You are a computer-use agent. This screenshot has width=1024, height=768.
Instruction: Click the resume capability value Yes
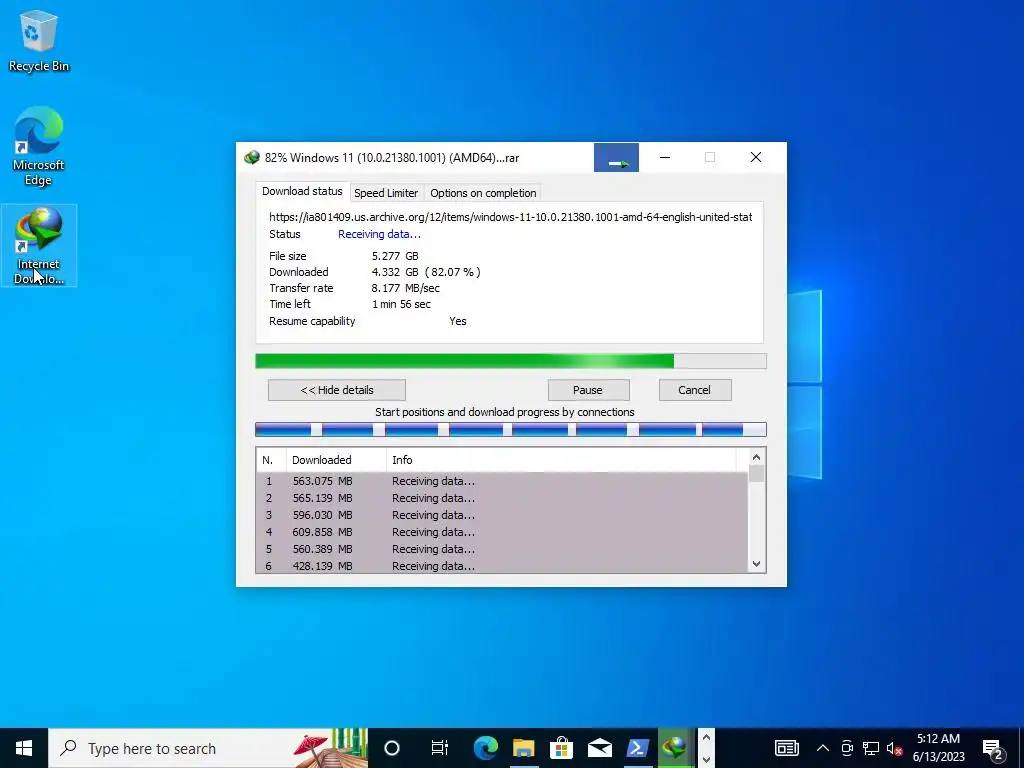(x=458, y=321)
